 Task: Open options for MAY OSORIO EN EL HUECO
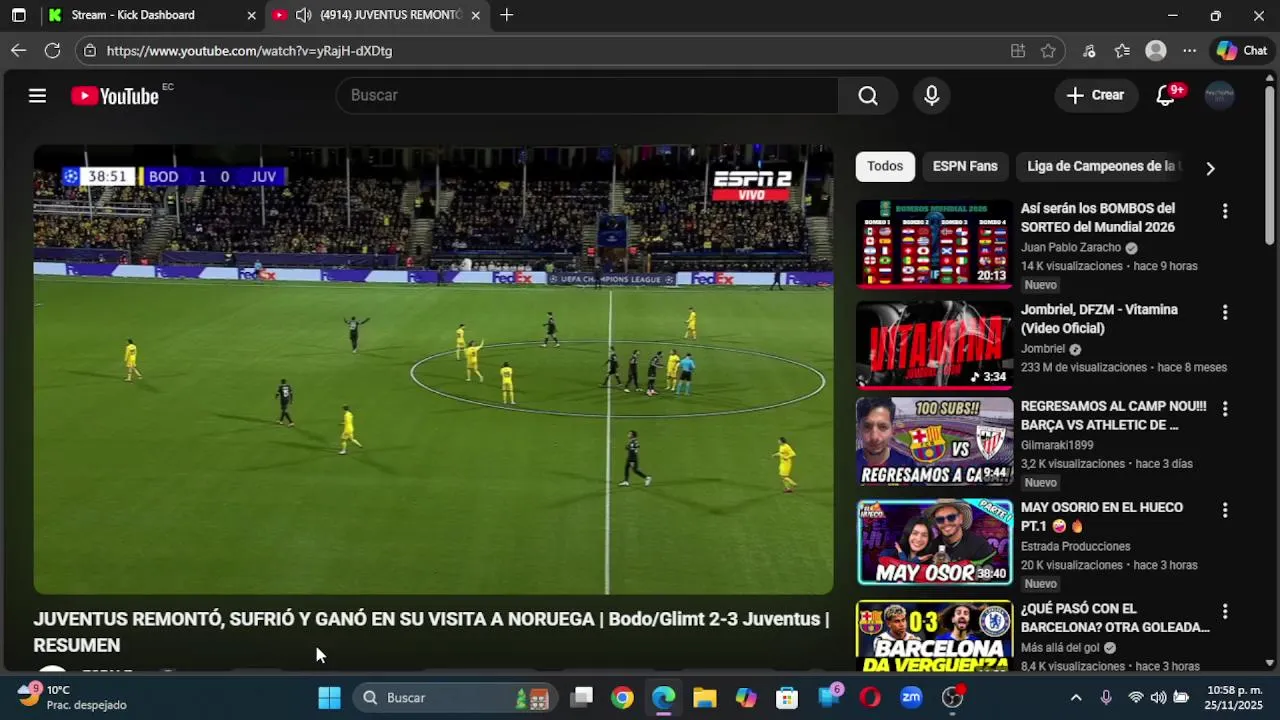1225,510
